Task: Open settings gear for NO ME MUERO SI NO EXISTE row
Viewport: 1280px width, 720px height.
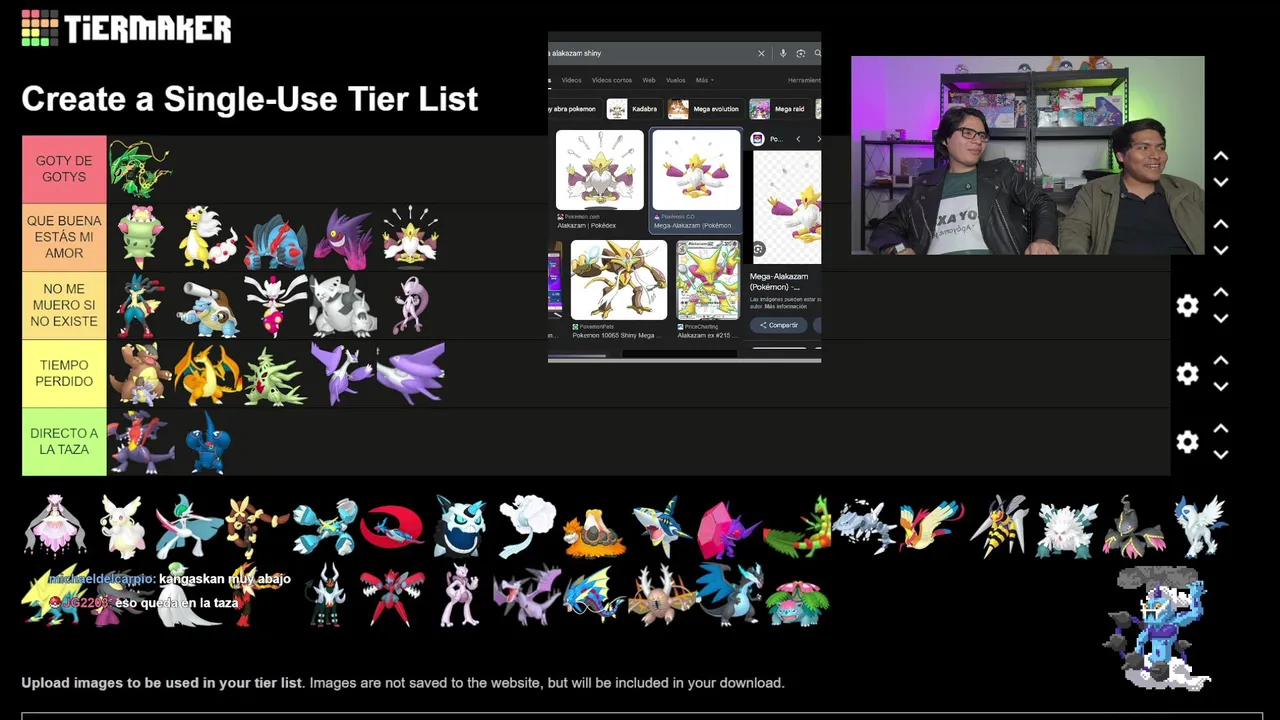Action: pyautogui.click(x=1187, y=306)
